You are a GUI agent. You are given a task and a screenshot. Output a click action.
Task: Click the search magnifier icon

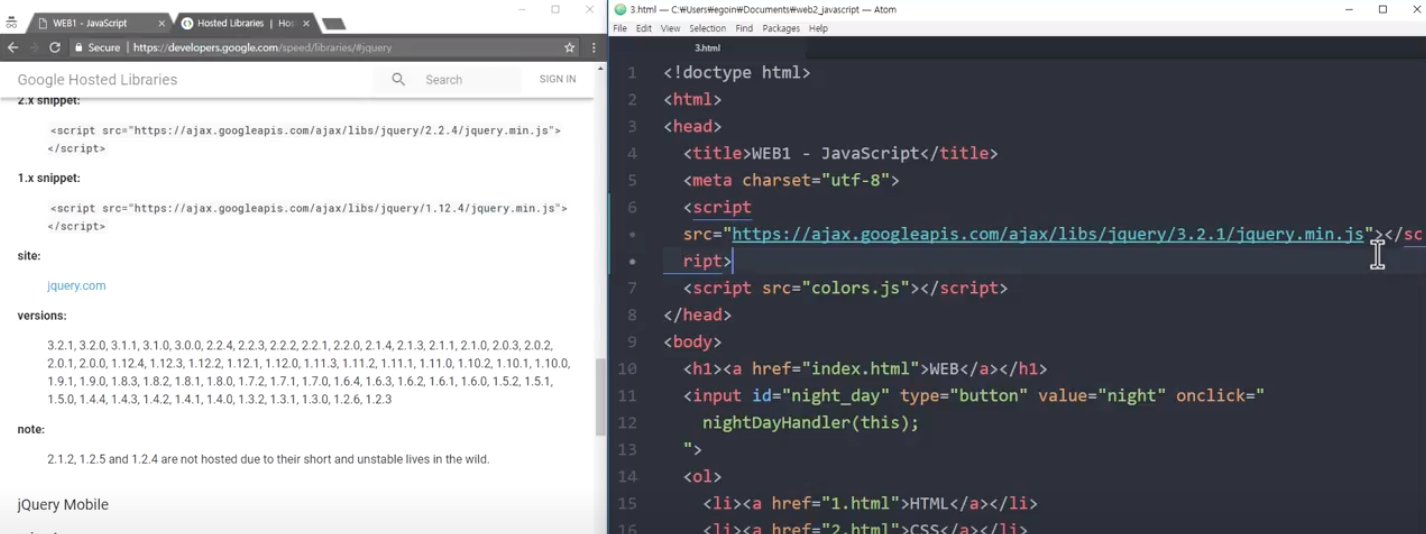398,79
